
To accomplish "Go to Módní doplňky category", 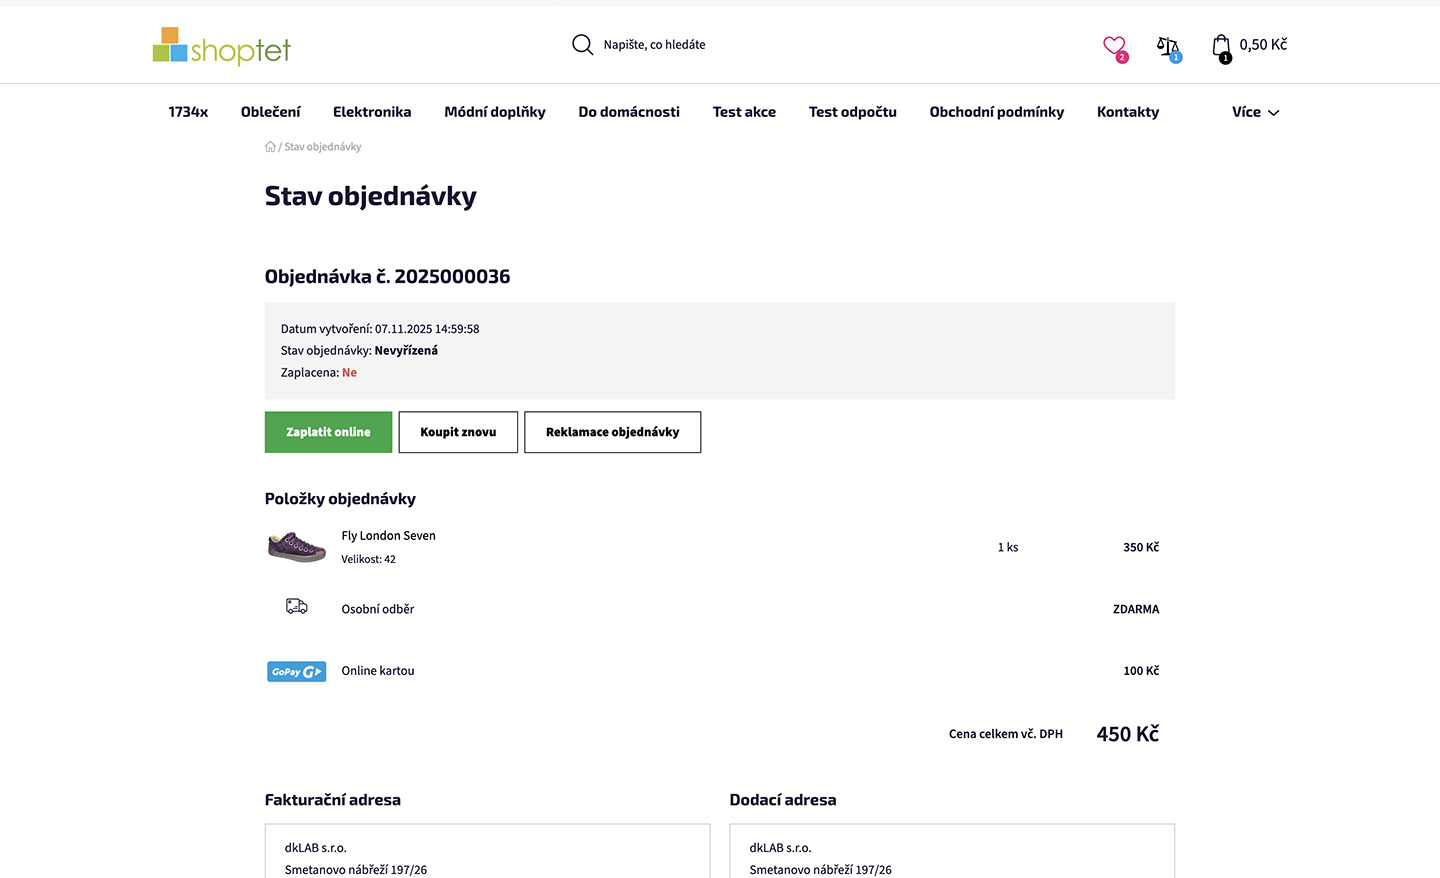I will (495, 112).
